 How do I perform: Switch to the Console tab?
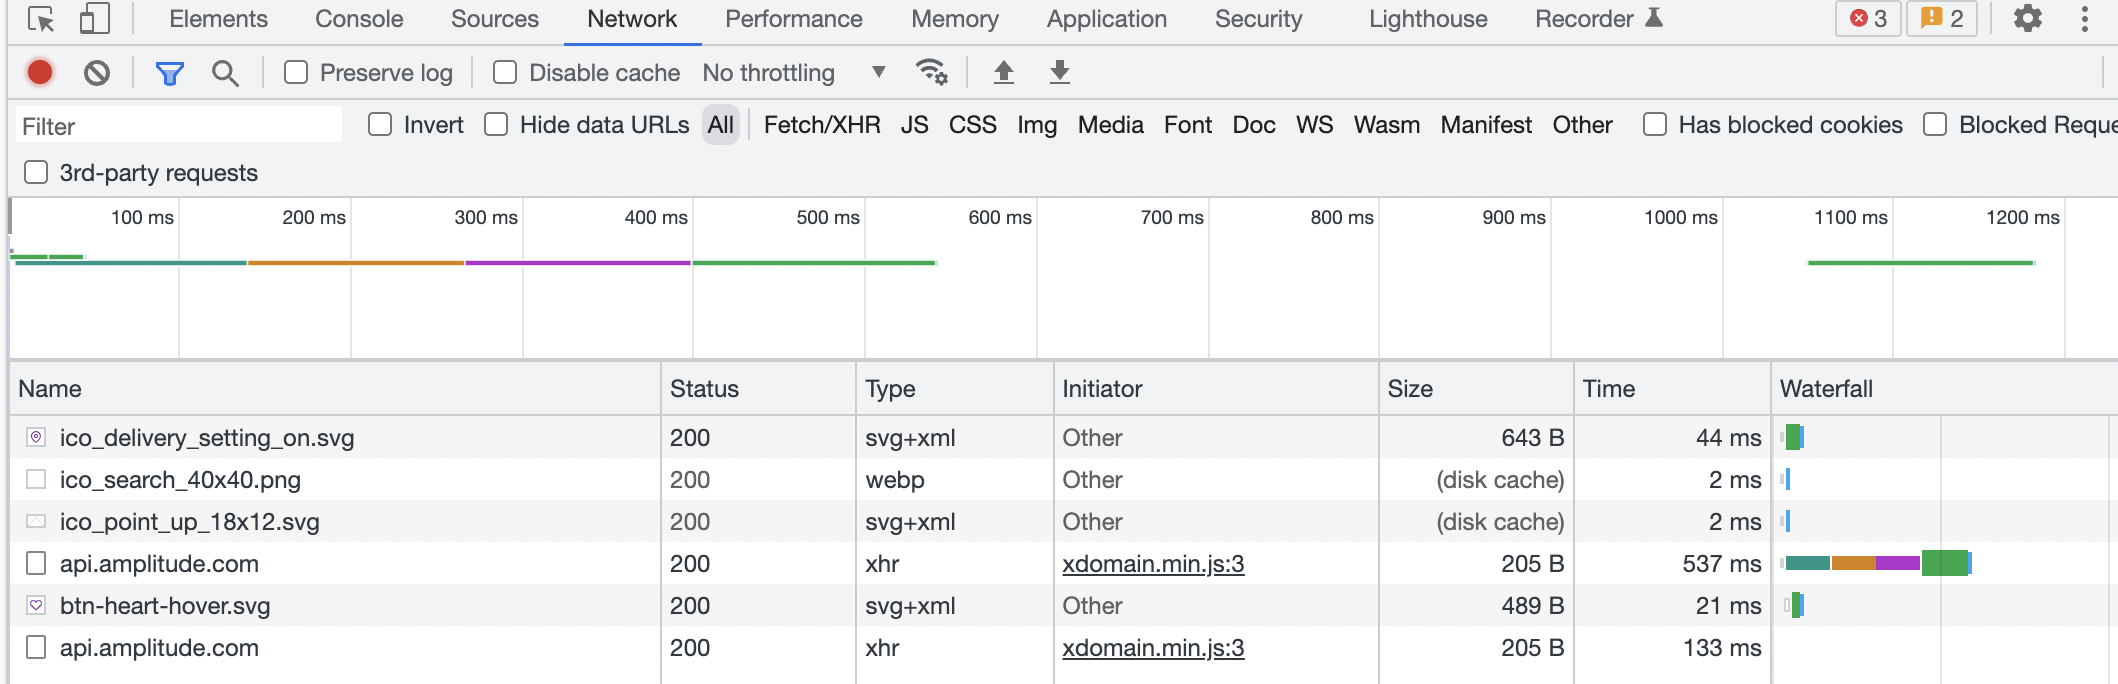click(x=359, y=19)
